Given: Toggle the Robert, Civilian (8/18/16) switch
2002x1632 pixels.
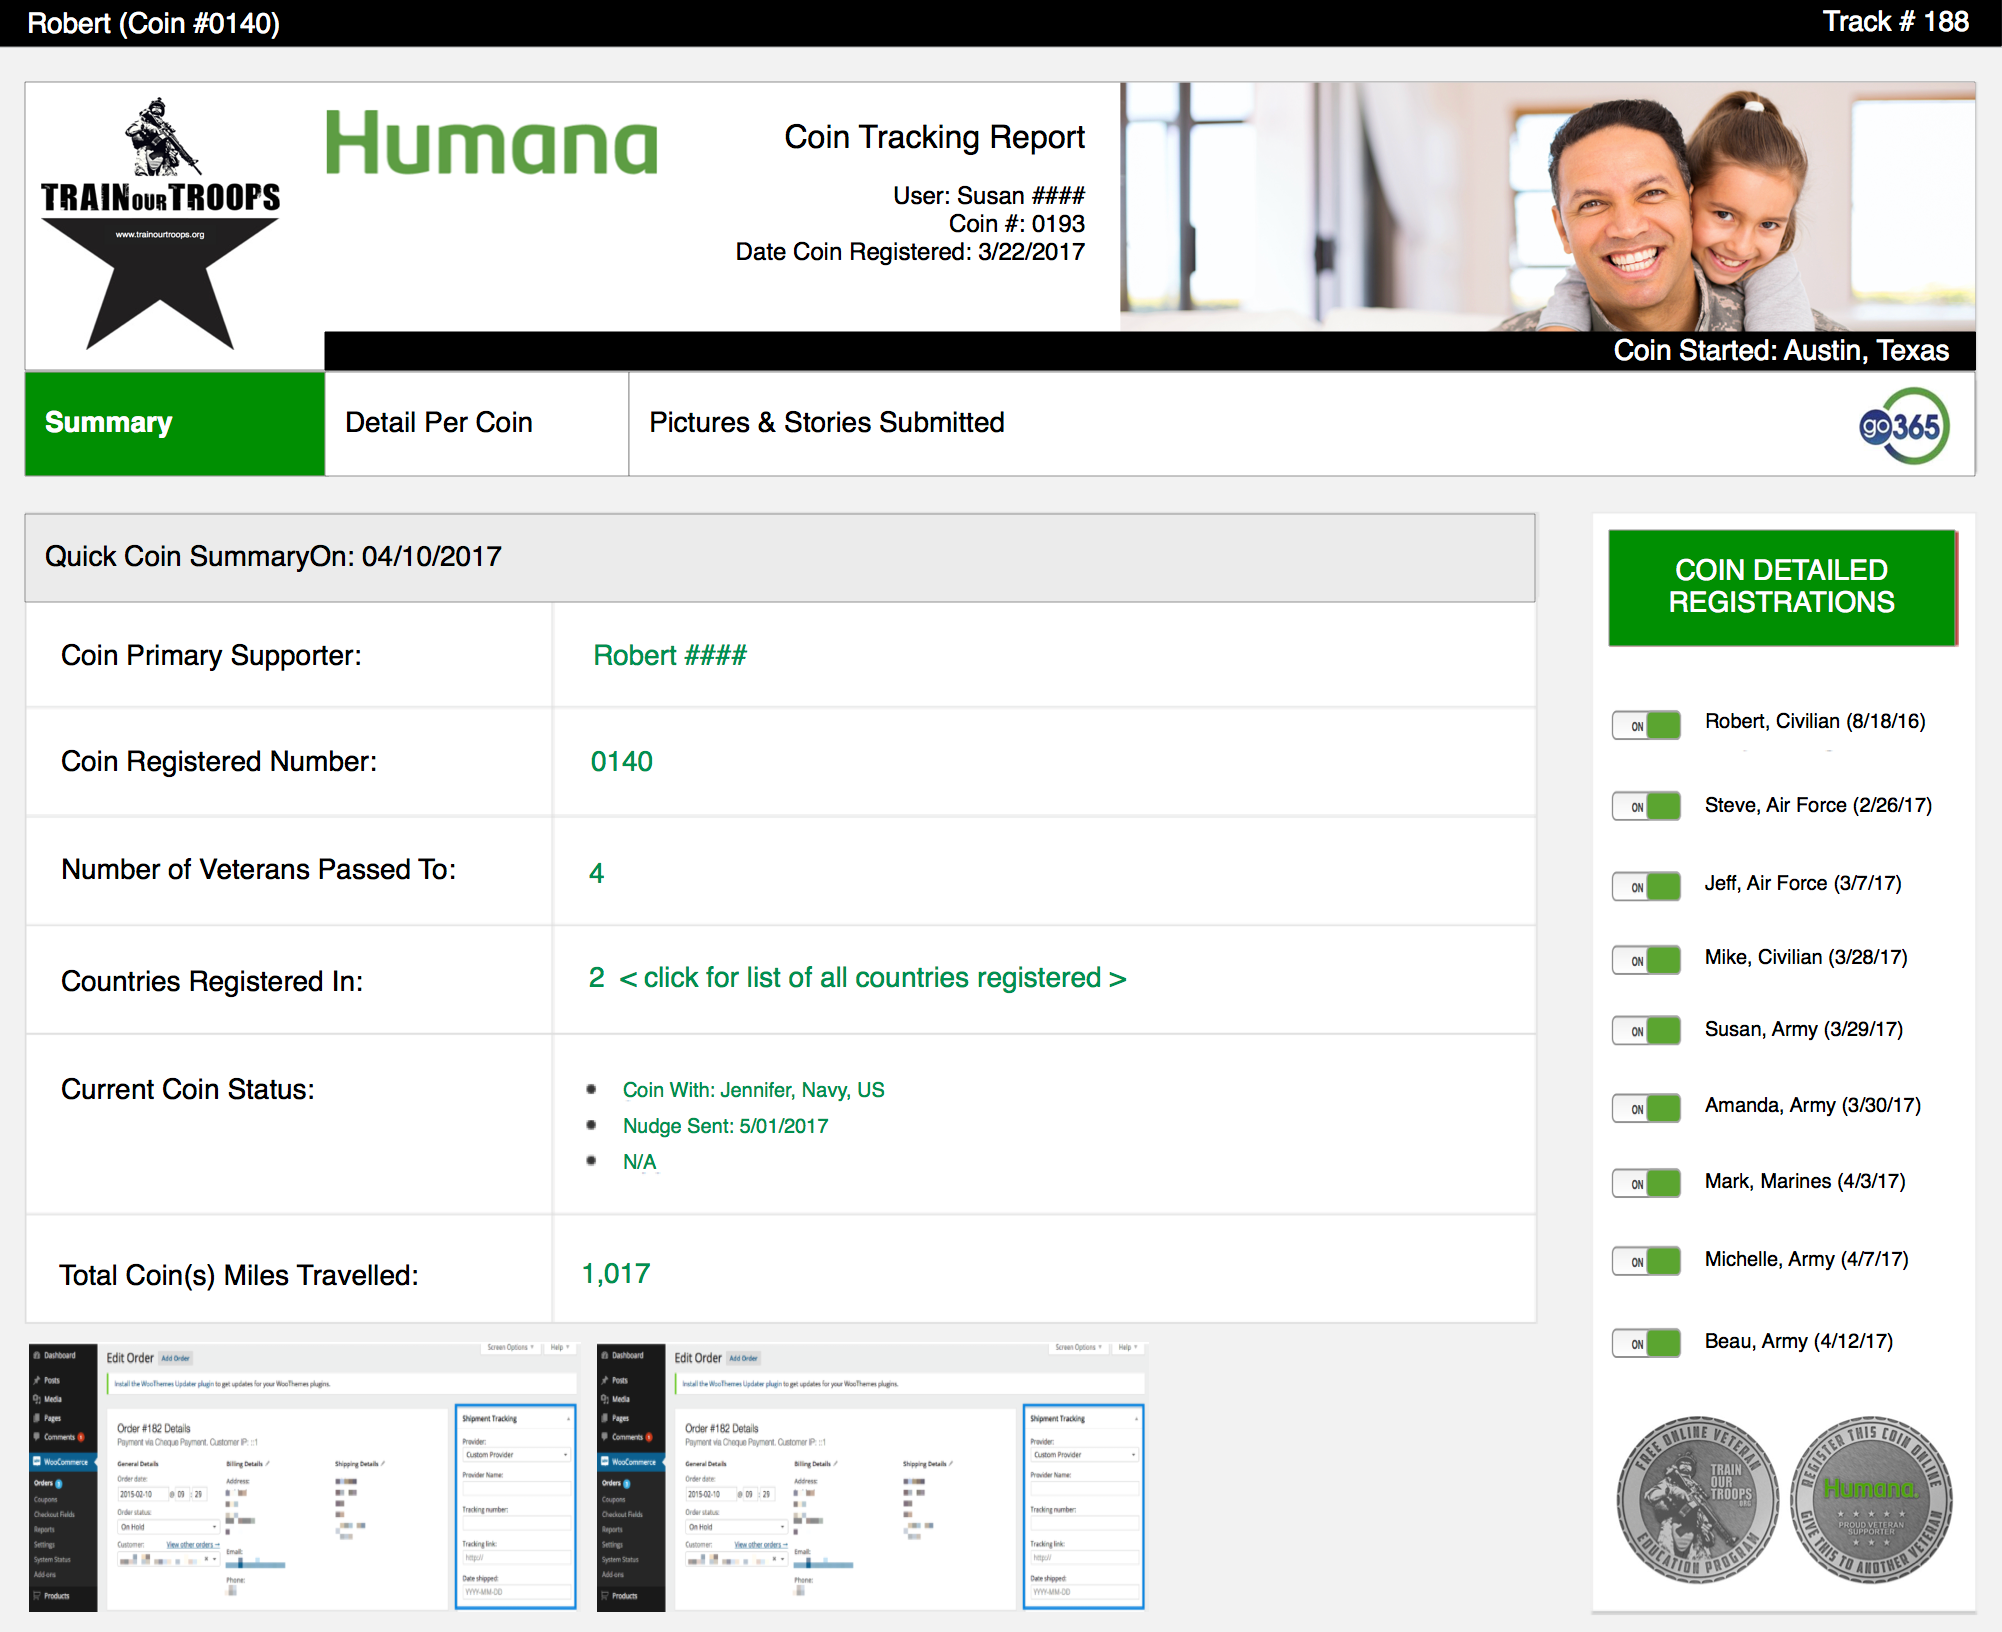Looking at the screenshot, I should coord(1646,725).
